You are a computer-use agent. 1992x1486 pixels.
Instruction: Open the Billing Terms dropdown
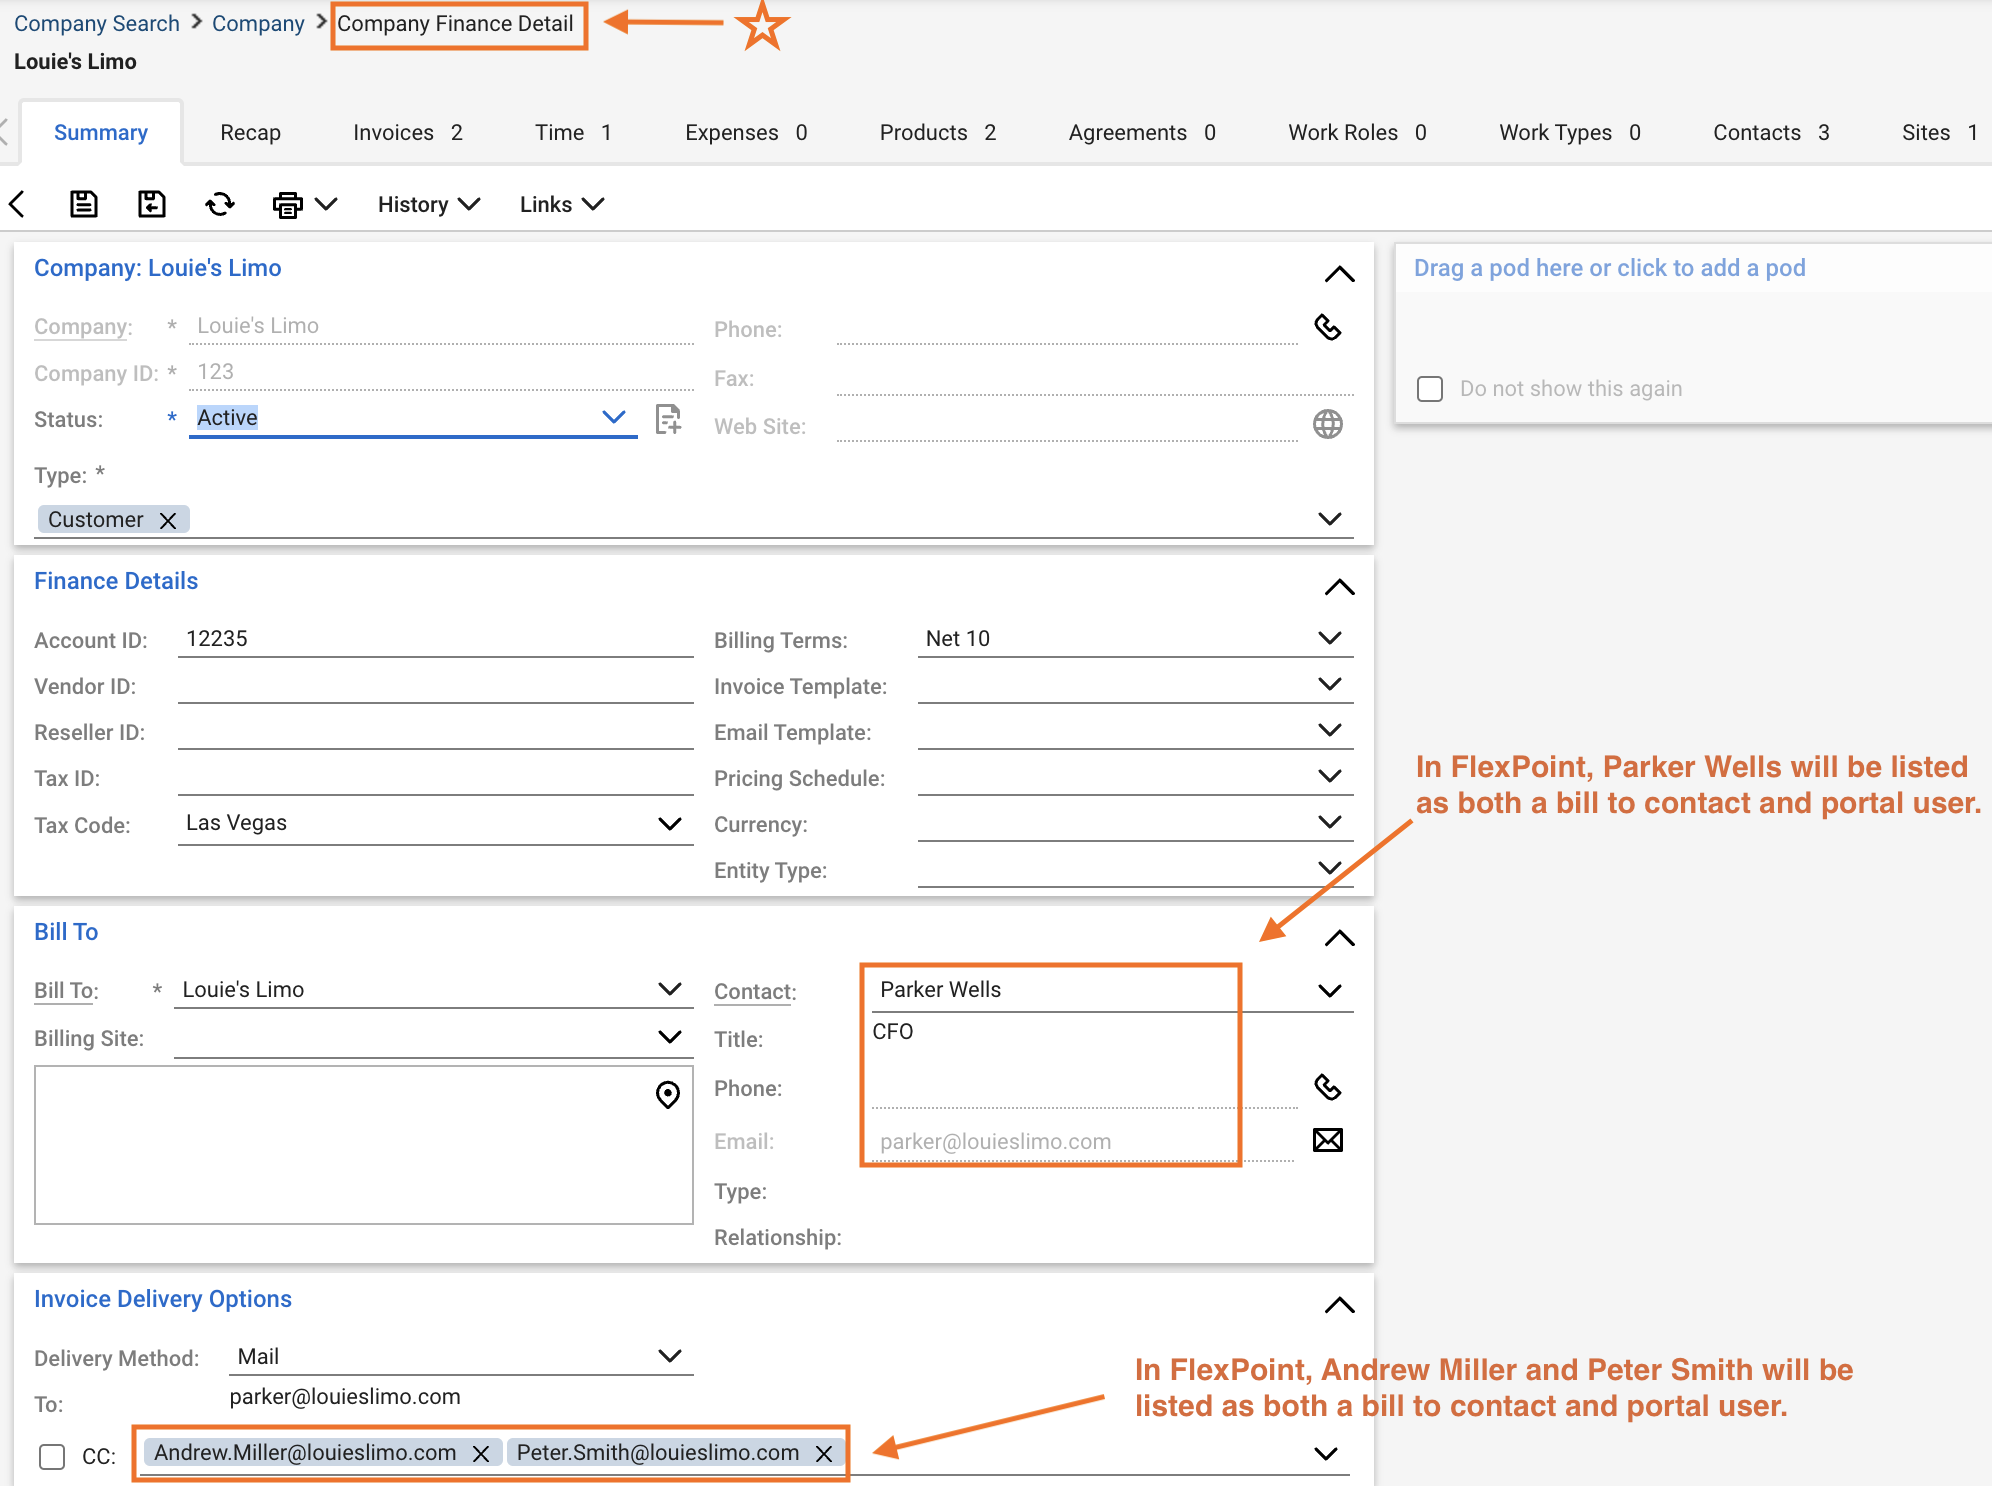1330,638
